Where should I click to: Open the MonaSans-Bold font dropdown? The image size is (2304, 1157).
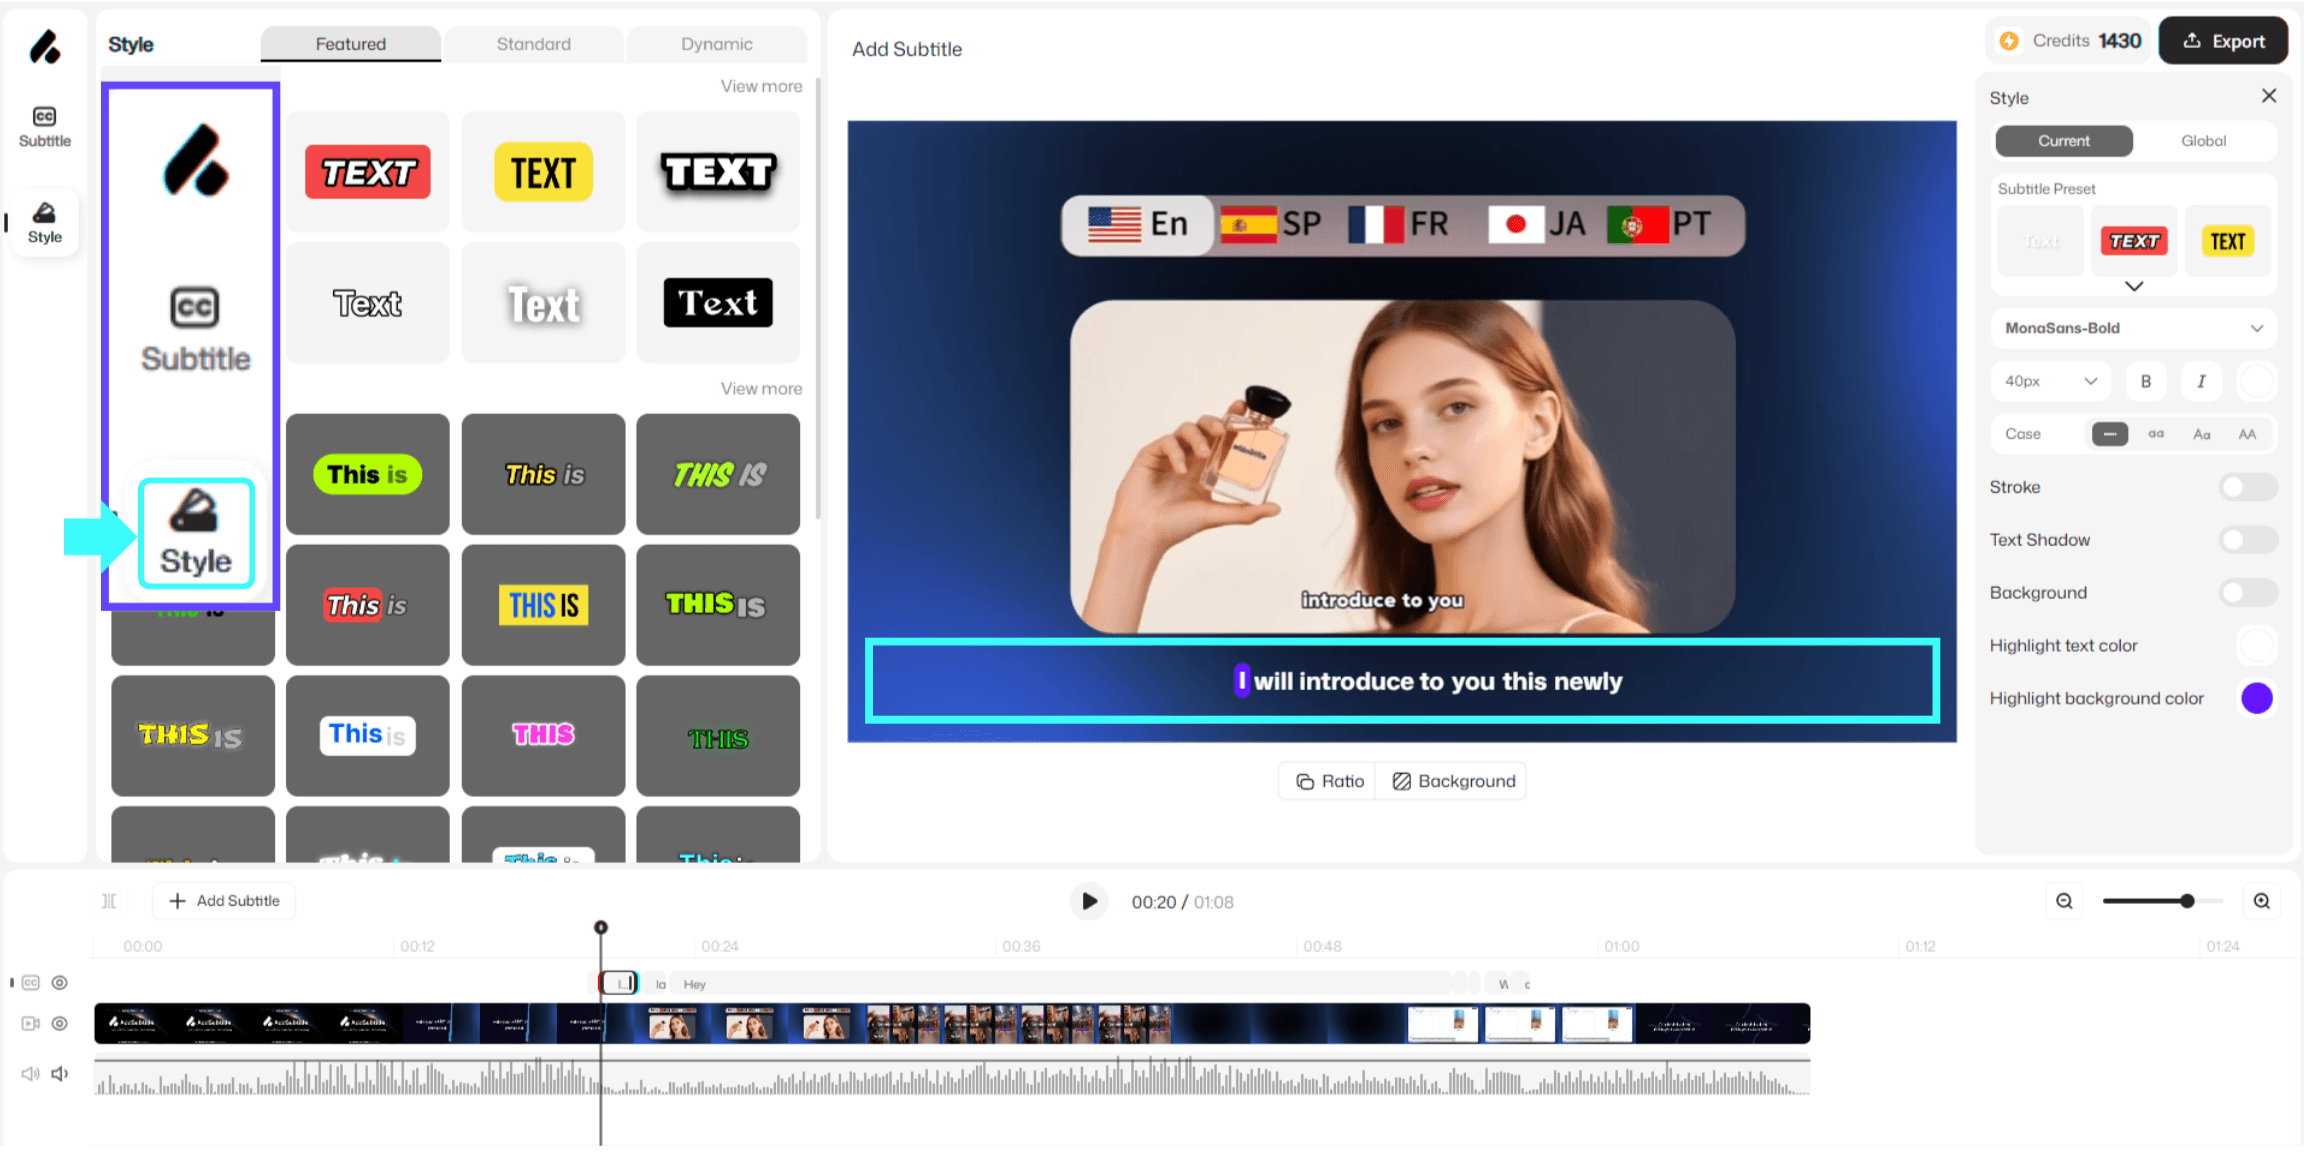(2132, 328)
